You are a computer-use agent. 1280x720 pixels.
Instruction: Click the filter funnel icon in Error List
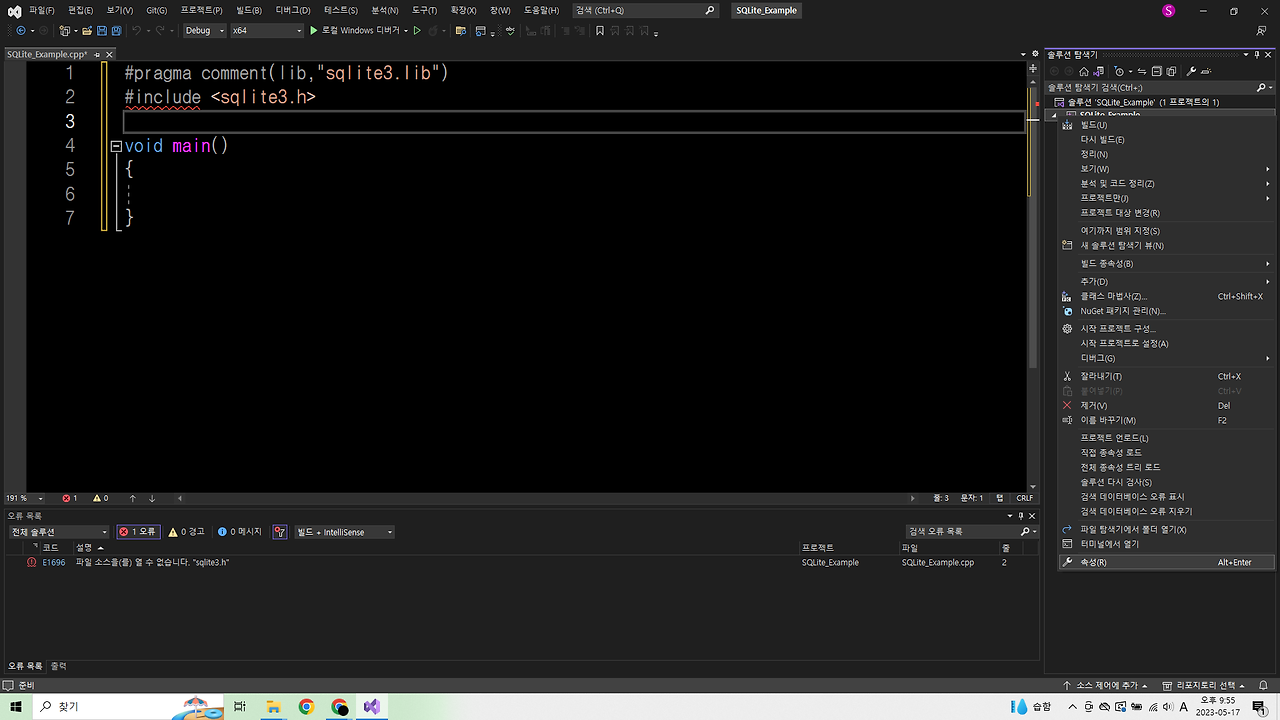point(279,532)
